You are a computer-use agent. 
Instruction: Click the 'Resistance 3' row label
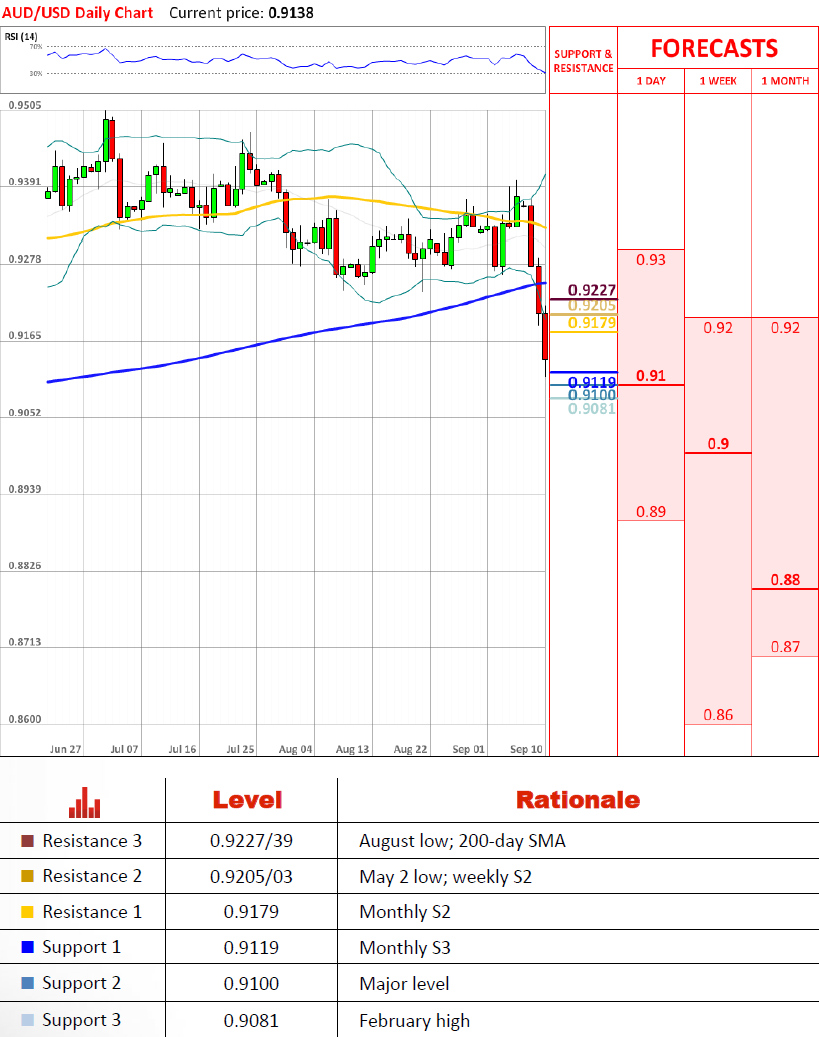pyautogui.click(x=92, y=841)
